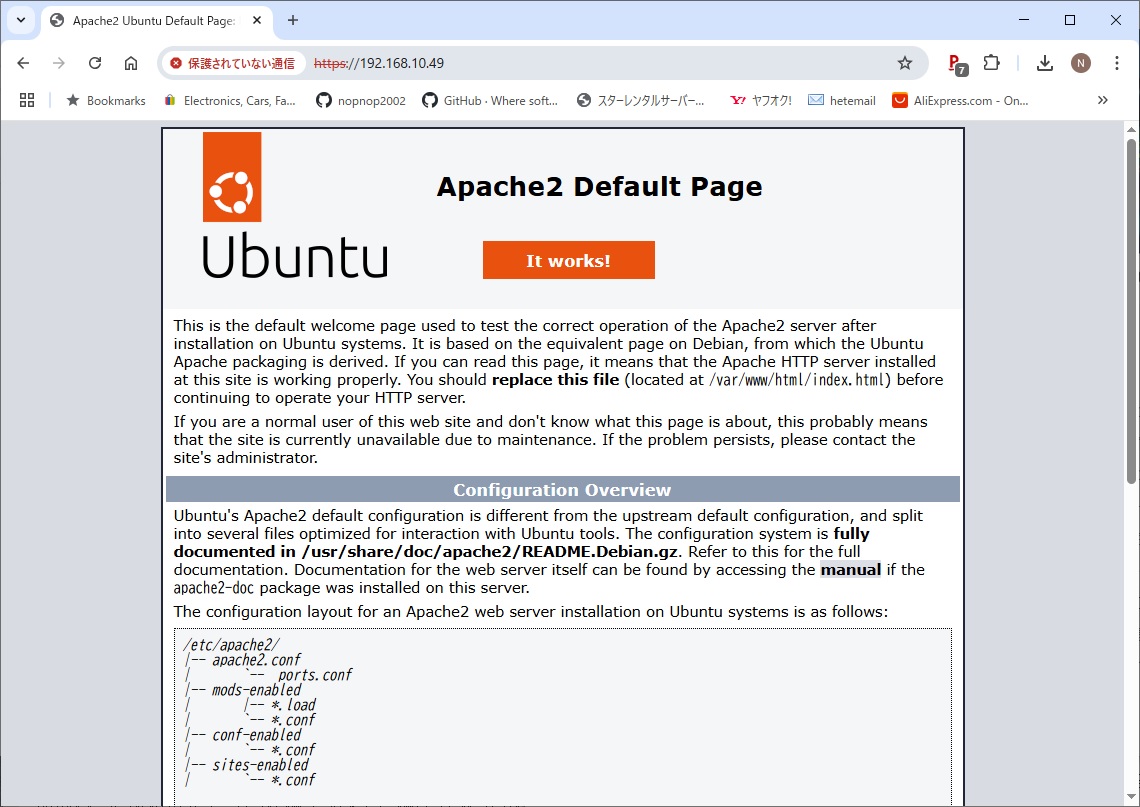Bookmark this page with the star icon
Image resolution: width=1140 pixels, height=807 pixels.
(x=904, y=63)
